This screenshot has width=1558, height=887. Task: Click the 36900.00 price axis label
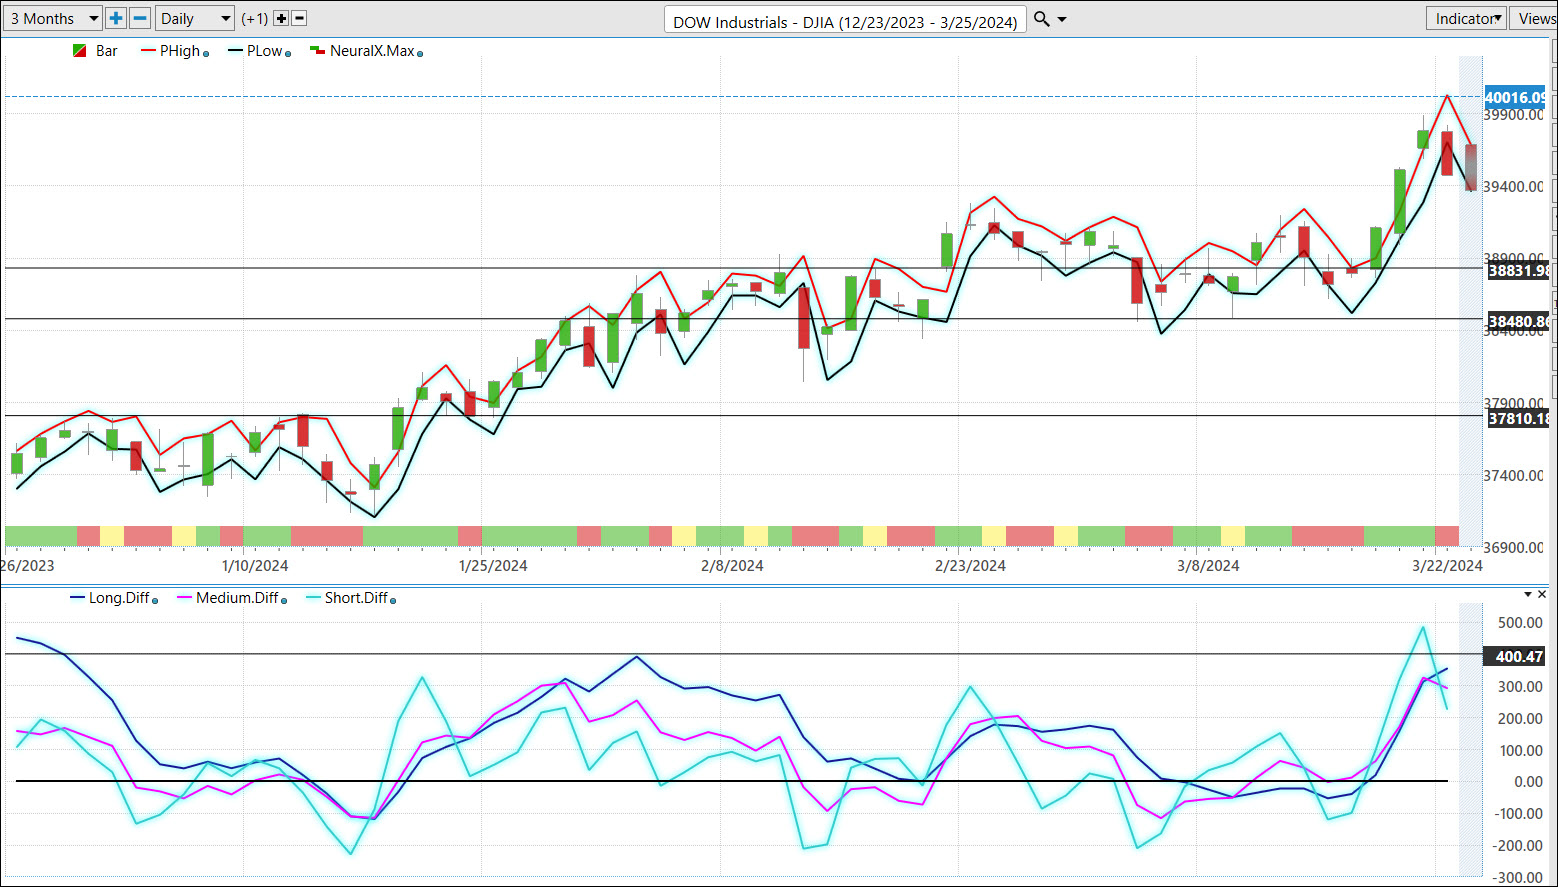(x=1514, y=547)
